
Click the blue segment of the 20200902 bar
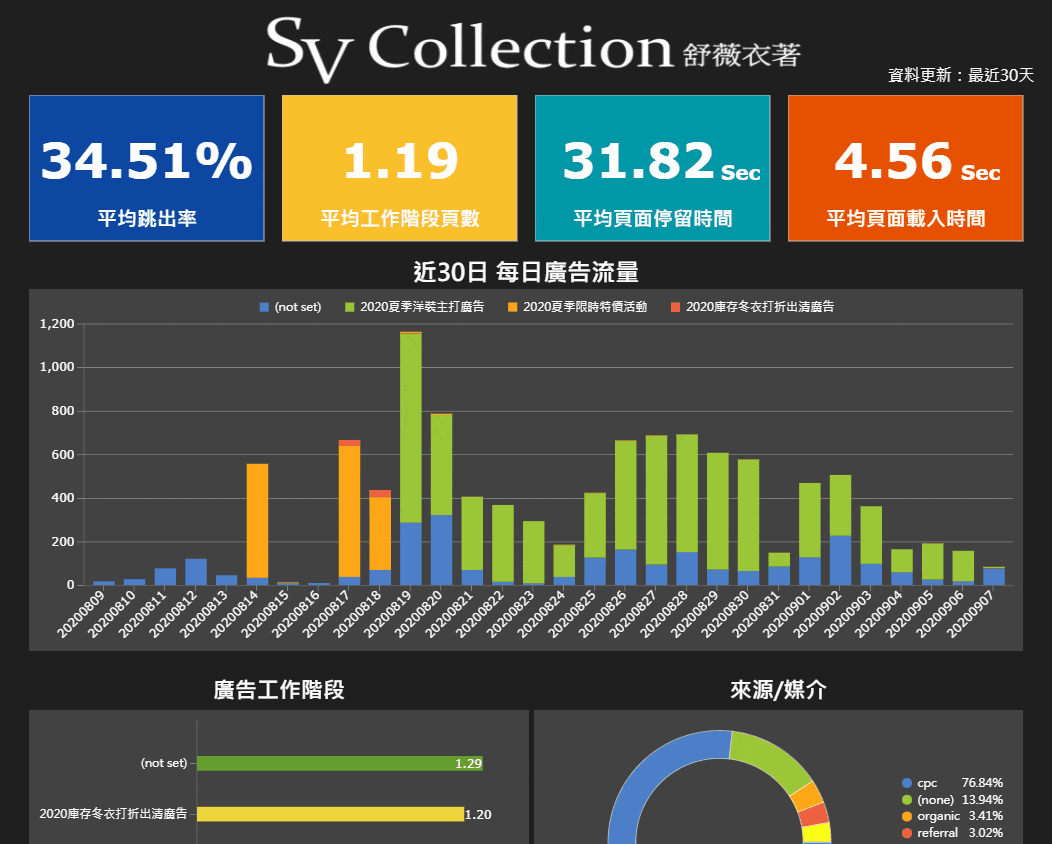[841, 560]
